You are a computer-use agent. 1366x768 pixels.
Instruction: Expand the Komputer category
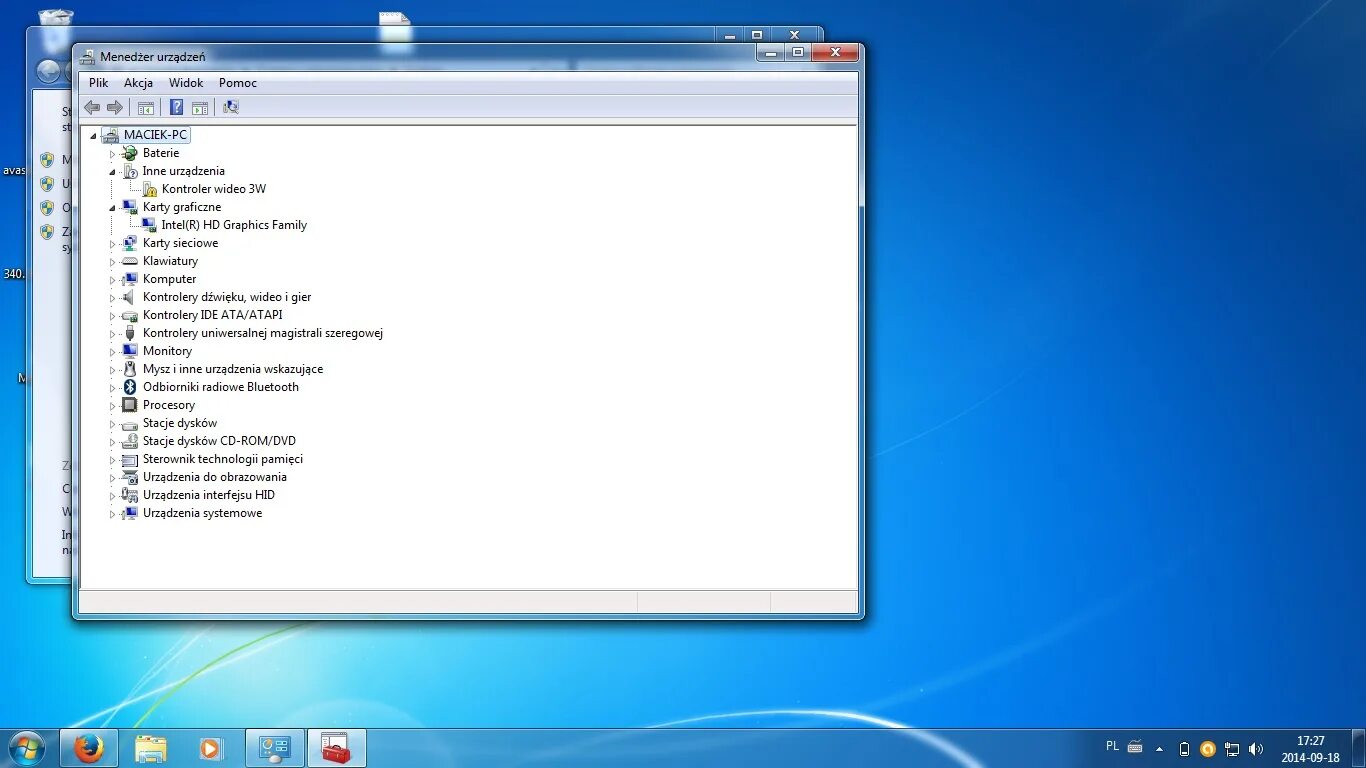(x=112, y=279)
